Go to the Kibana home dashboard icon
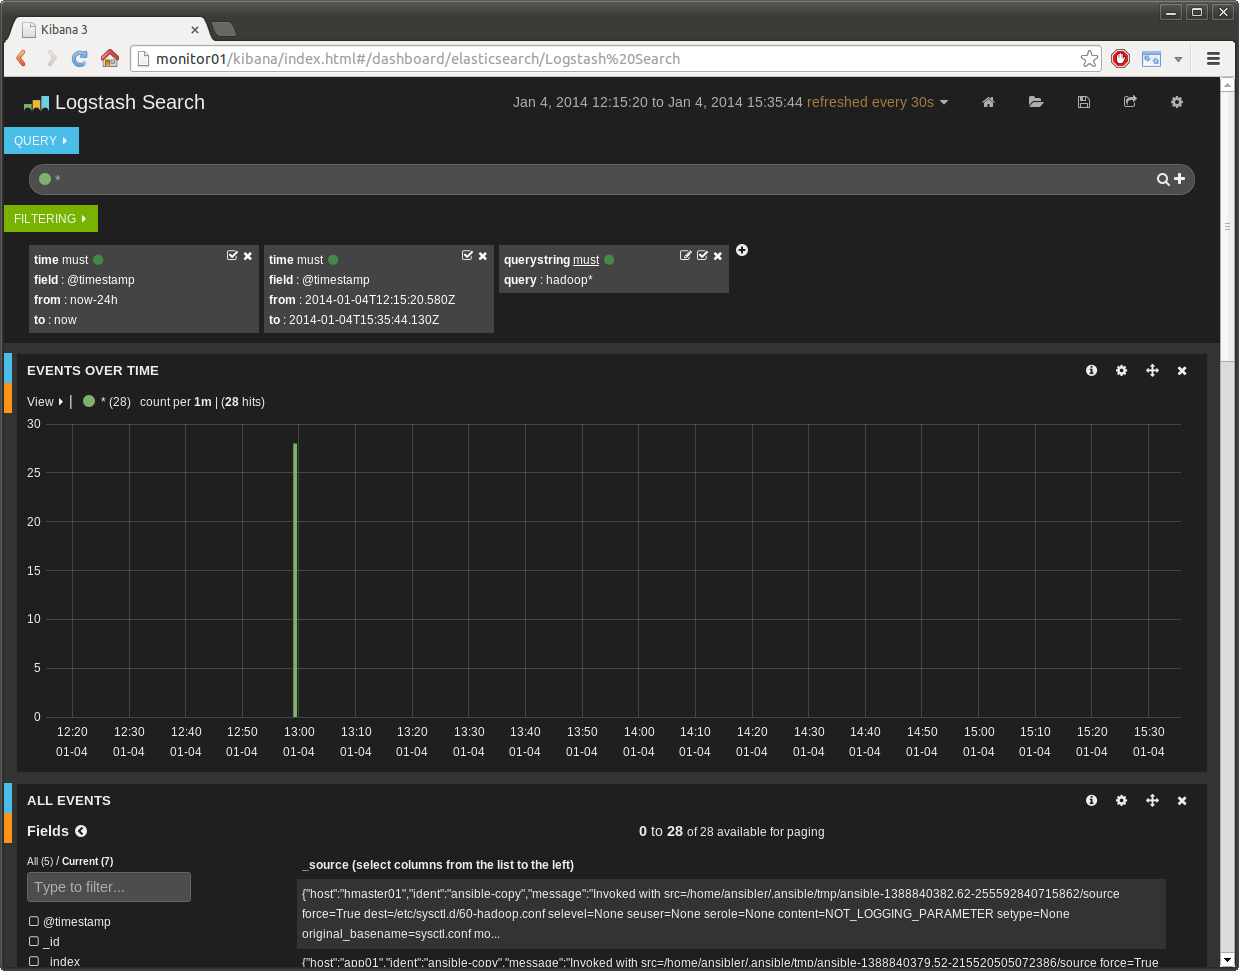The image size is (1239, 971). (988, 102)
